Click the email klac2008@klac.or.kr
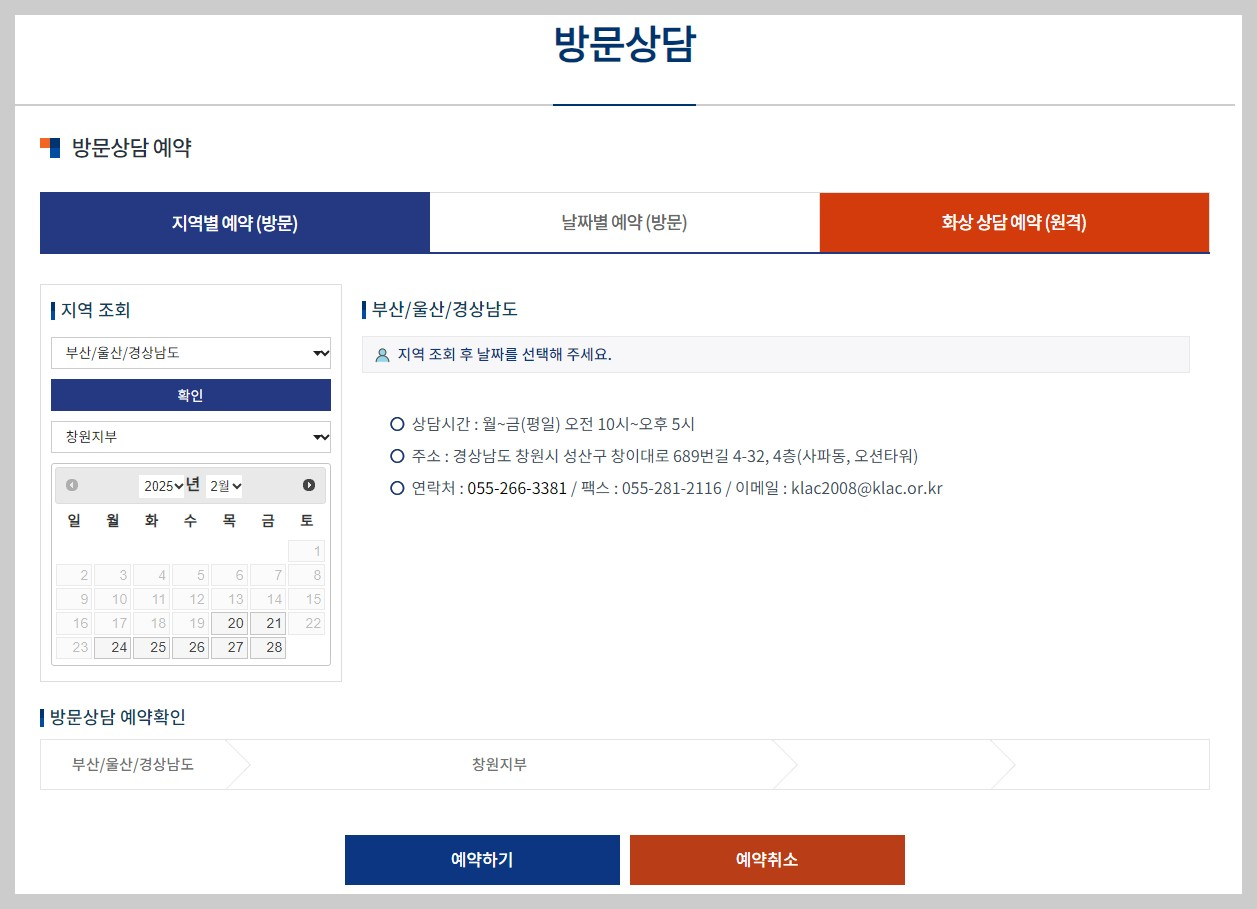Screen dimensions: 1257x909 [x=867, y=489]
